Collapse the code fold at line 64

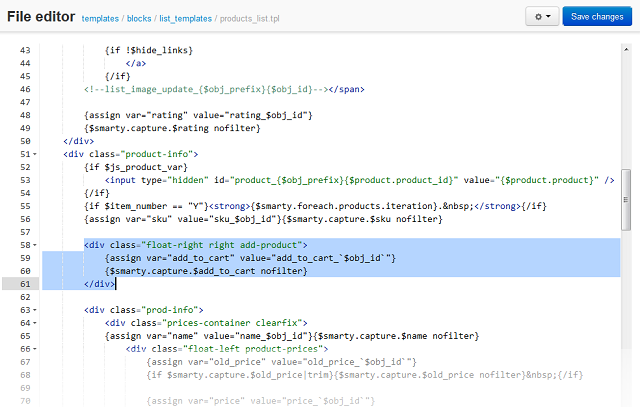tap(35, 323)
